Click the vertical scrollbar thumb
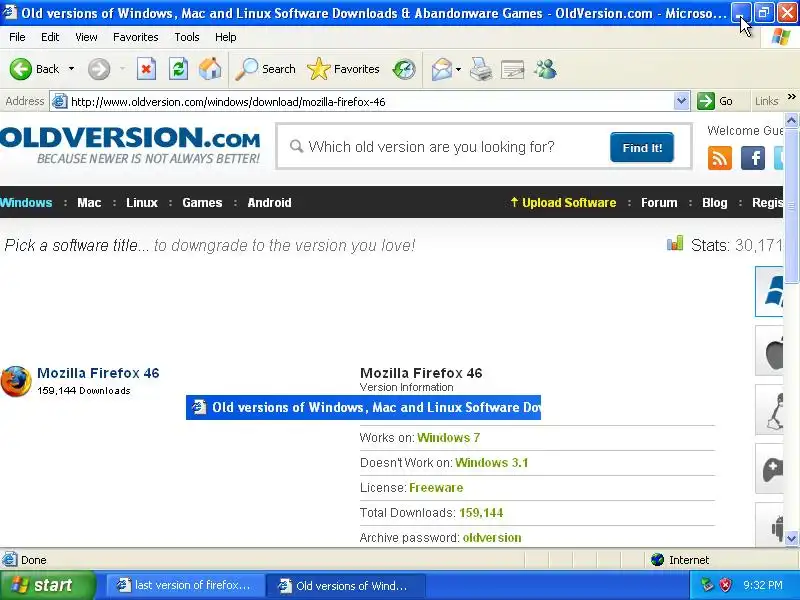Screen dimensions: 800x600 [791, 206]
